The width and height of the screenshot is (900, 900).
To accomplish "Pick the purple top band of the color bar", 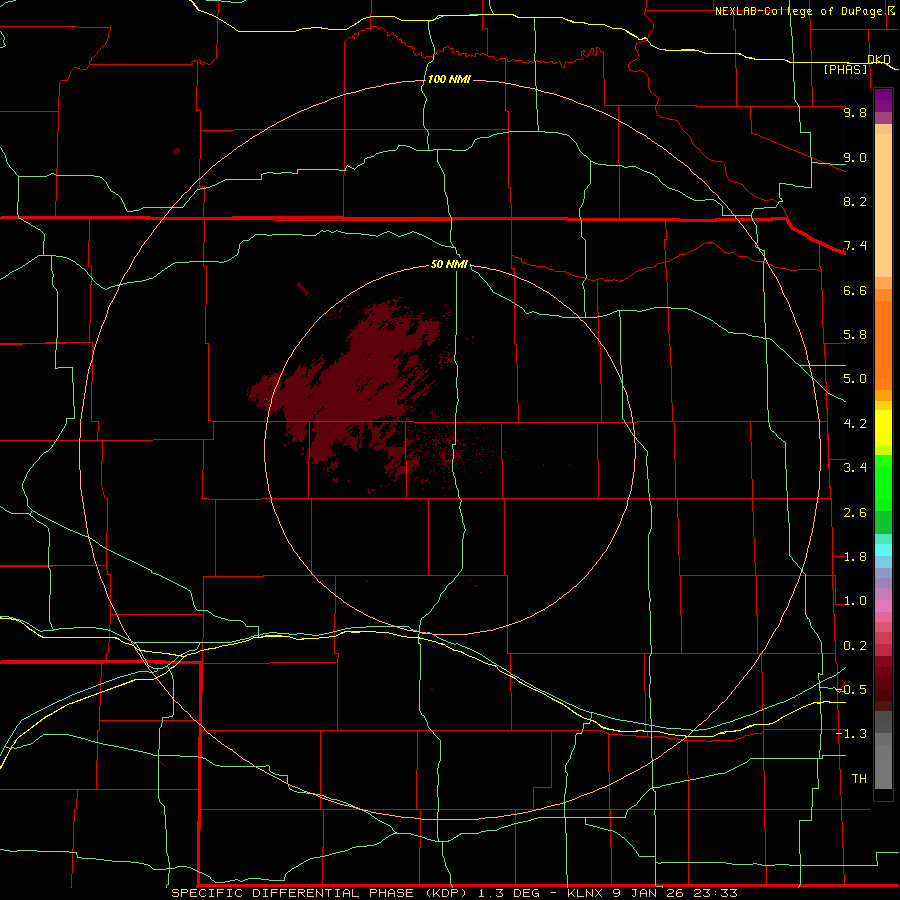I will point(883,100).
